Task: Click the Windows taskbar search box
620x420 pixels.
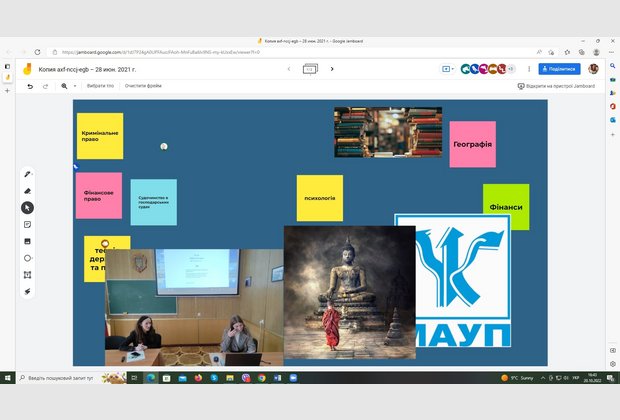Action: [x=60, y=378]
